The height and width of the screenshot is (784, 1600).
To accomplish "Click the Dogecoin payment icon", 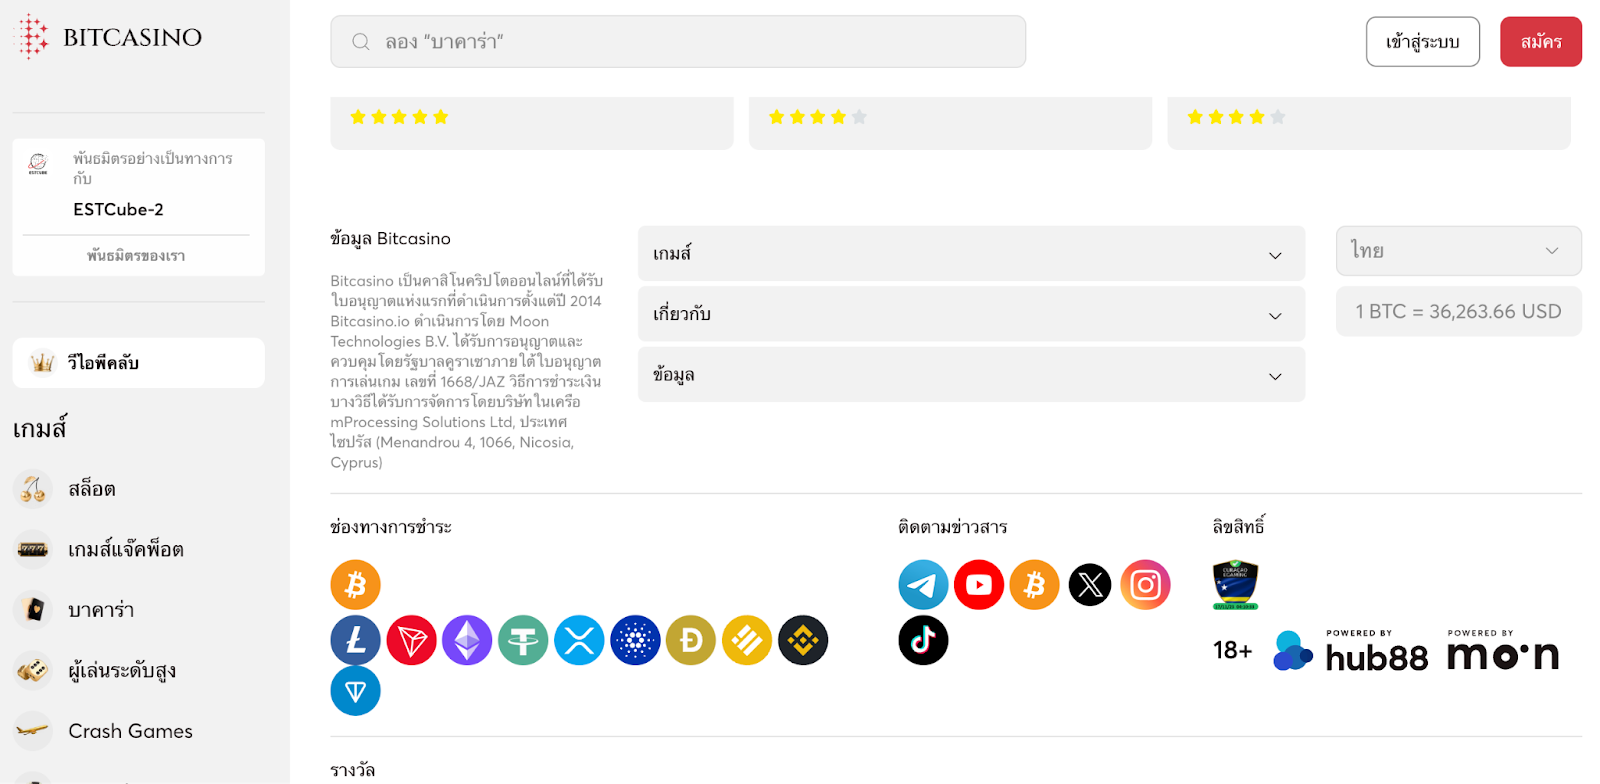I will pyautogui.click(x=691, y=640).
